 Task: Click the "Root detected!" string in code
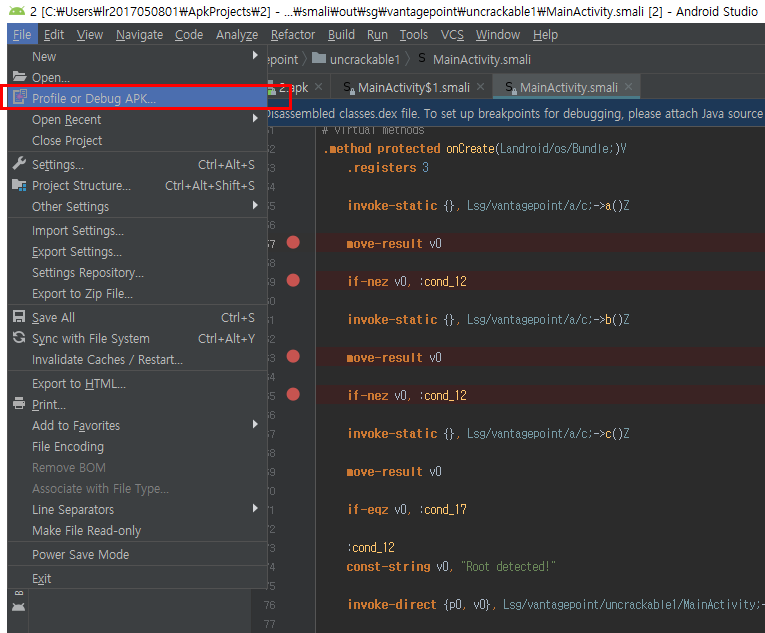(508, 567)
